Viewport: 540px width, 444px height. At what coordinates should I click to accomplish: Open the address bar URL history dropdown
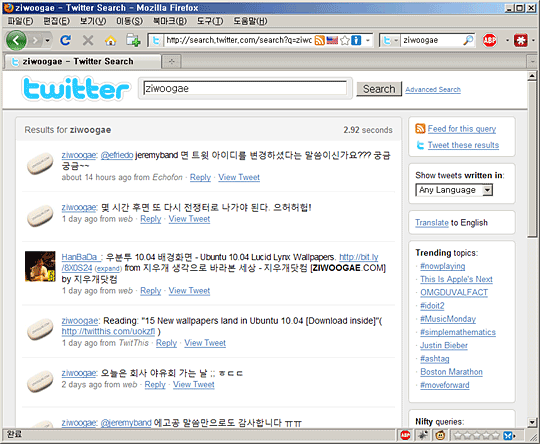point(367,40)
